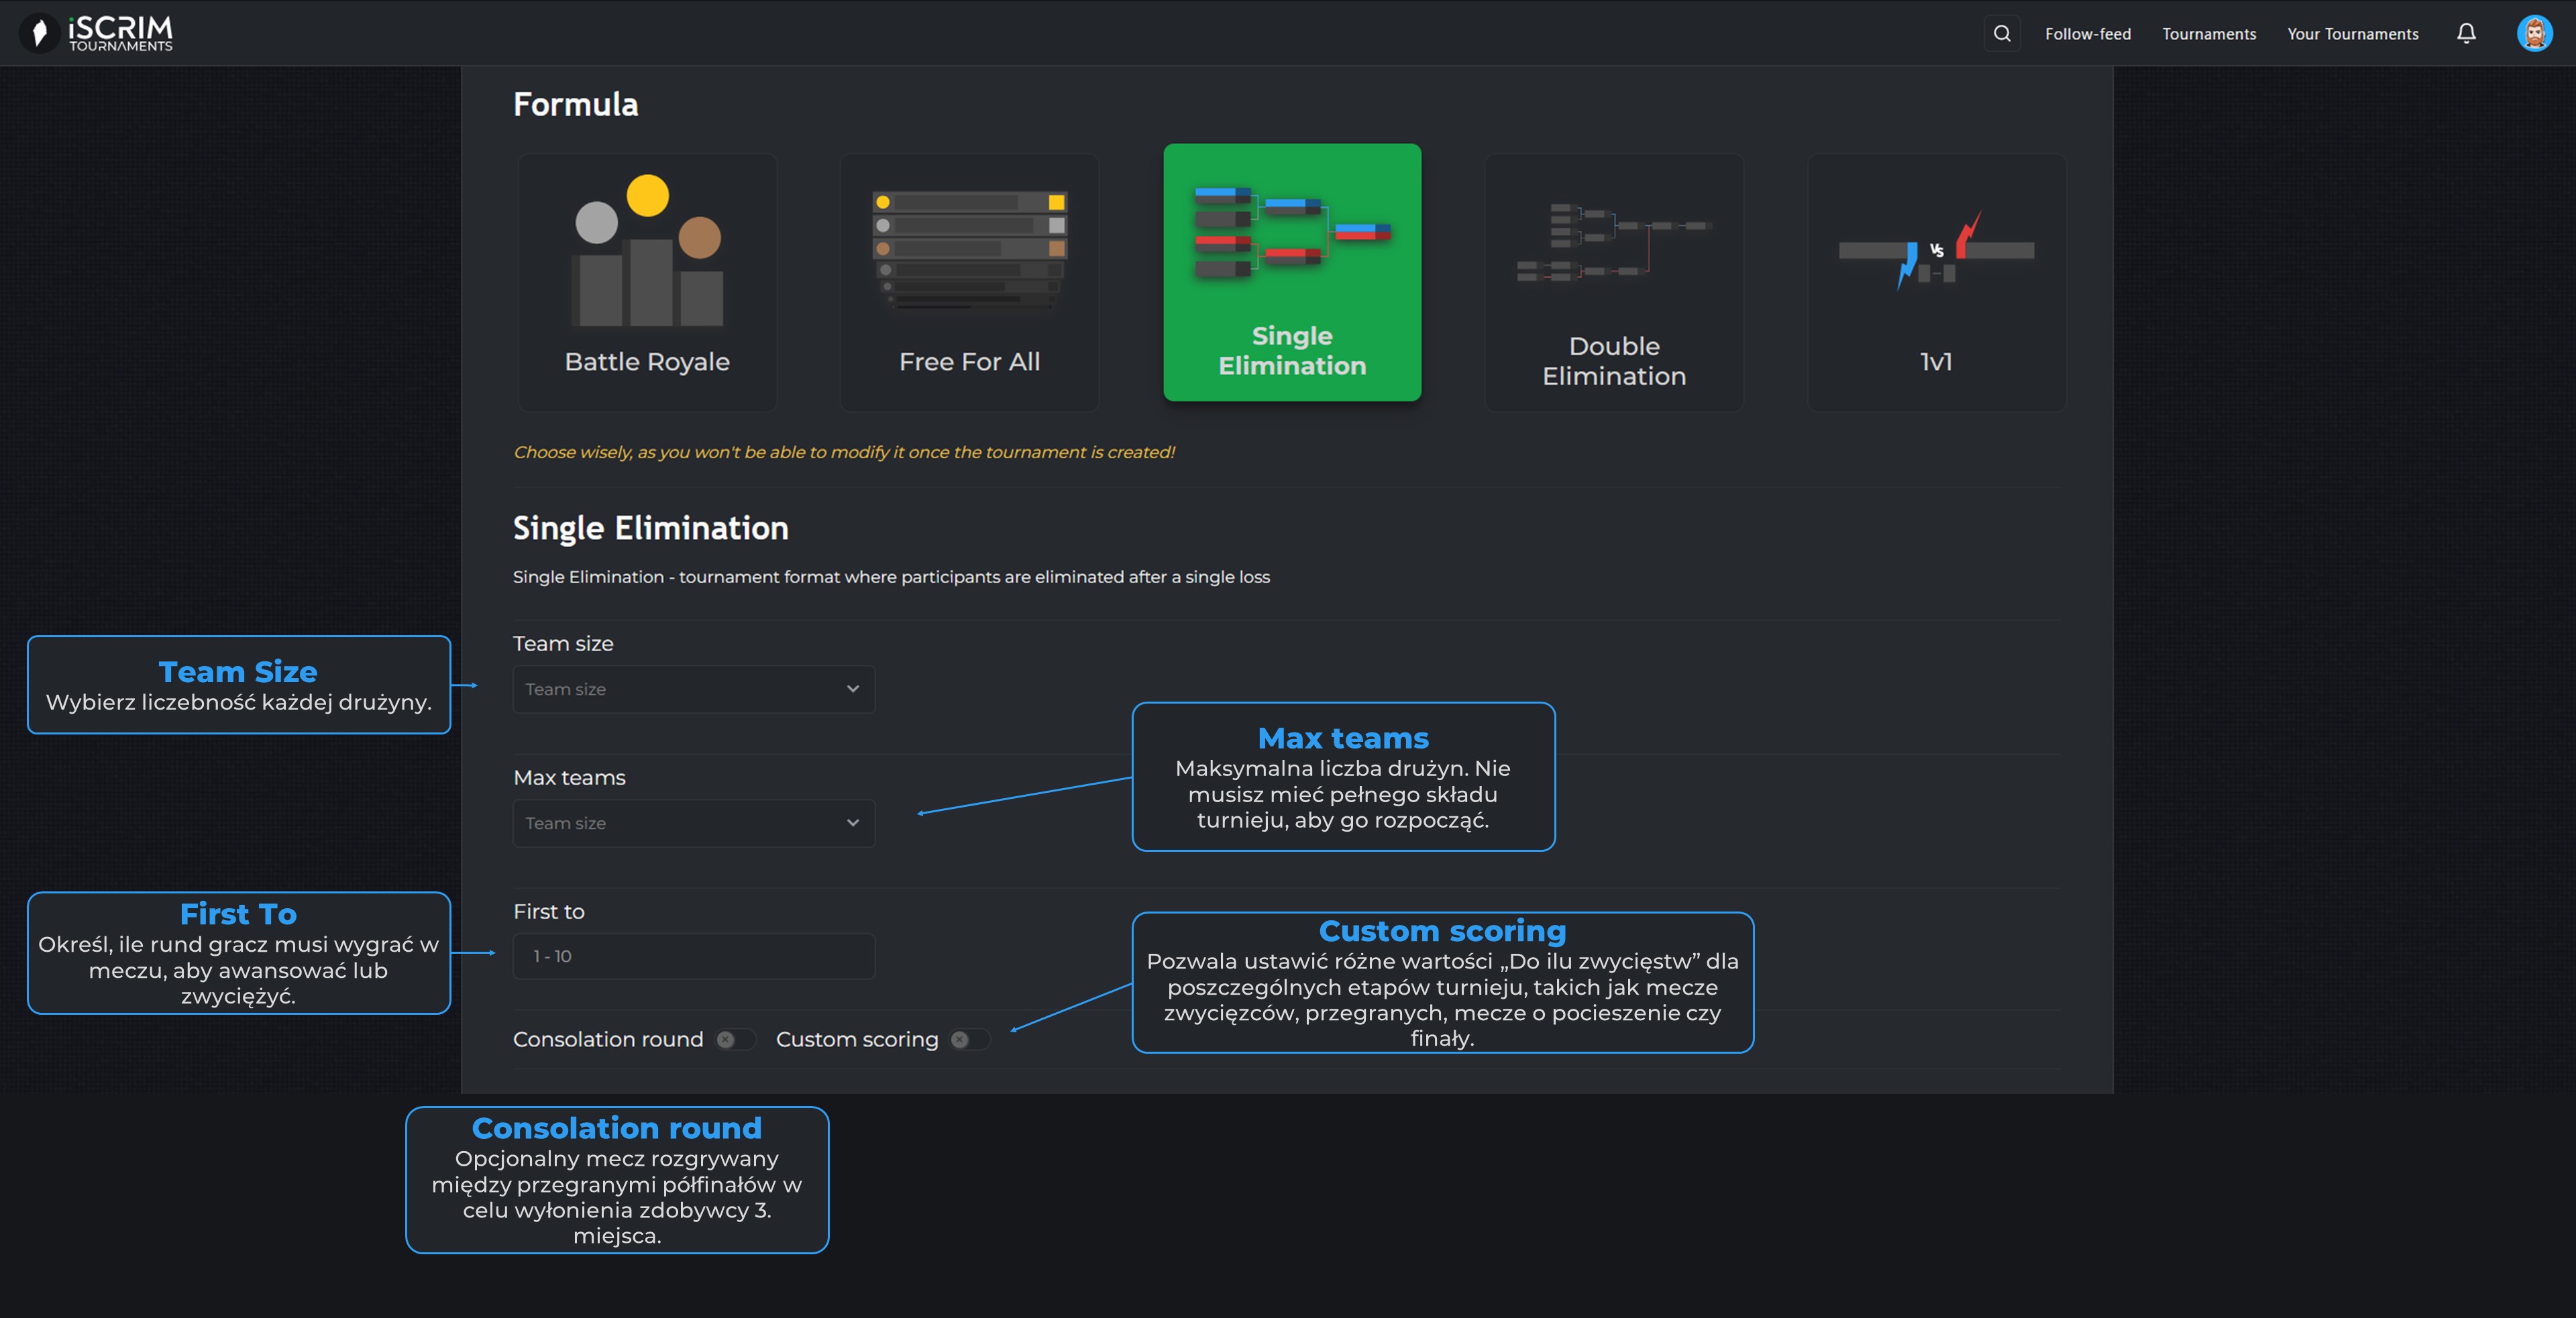
Task: Open the search icon in navbar
Action: 2001,33
